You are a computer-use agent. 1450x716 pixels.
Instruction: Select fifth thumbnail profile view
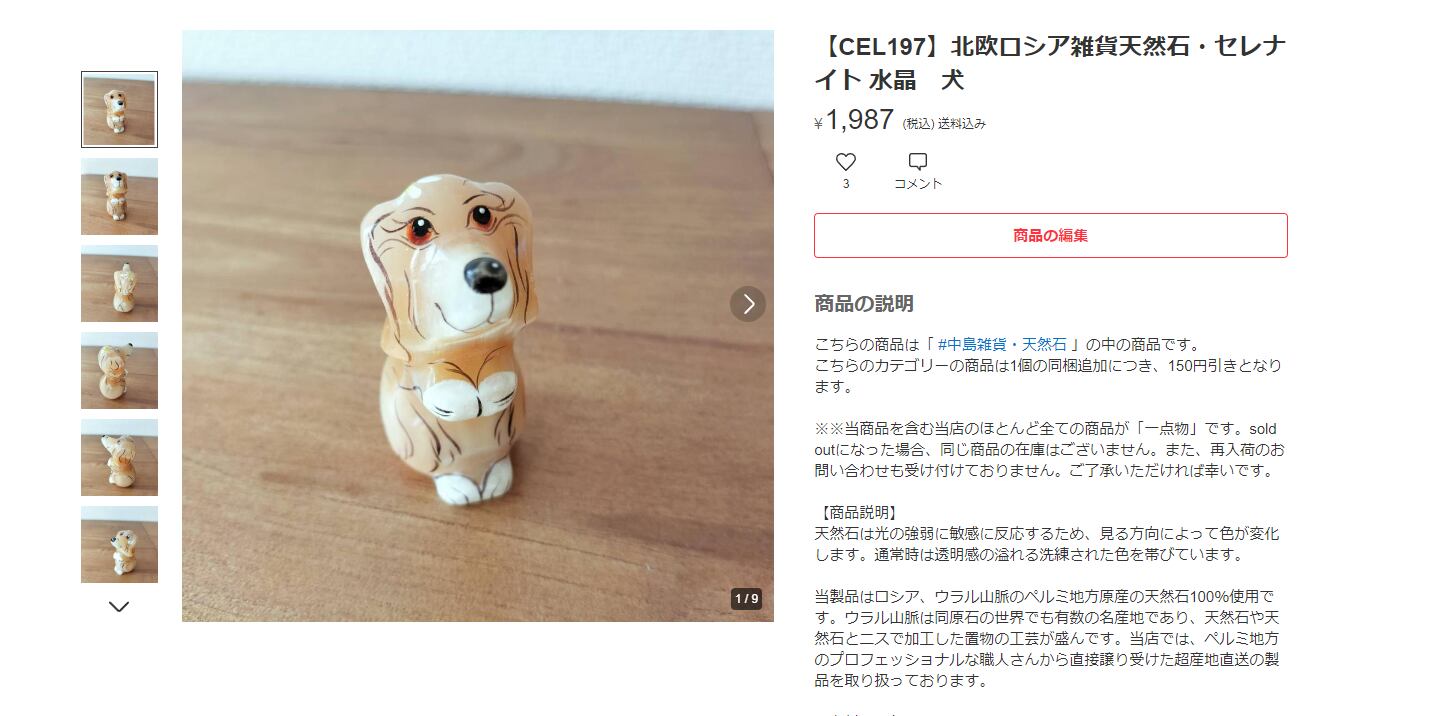tap(119, 458)
